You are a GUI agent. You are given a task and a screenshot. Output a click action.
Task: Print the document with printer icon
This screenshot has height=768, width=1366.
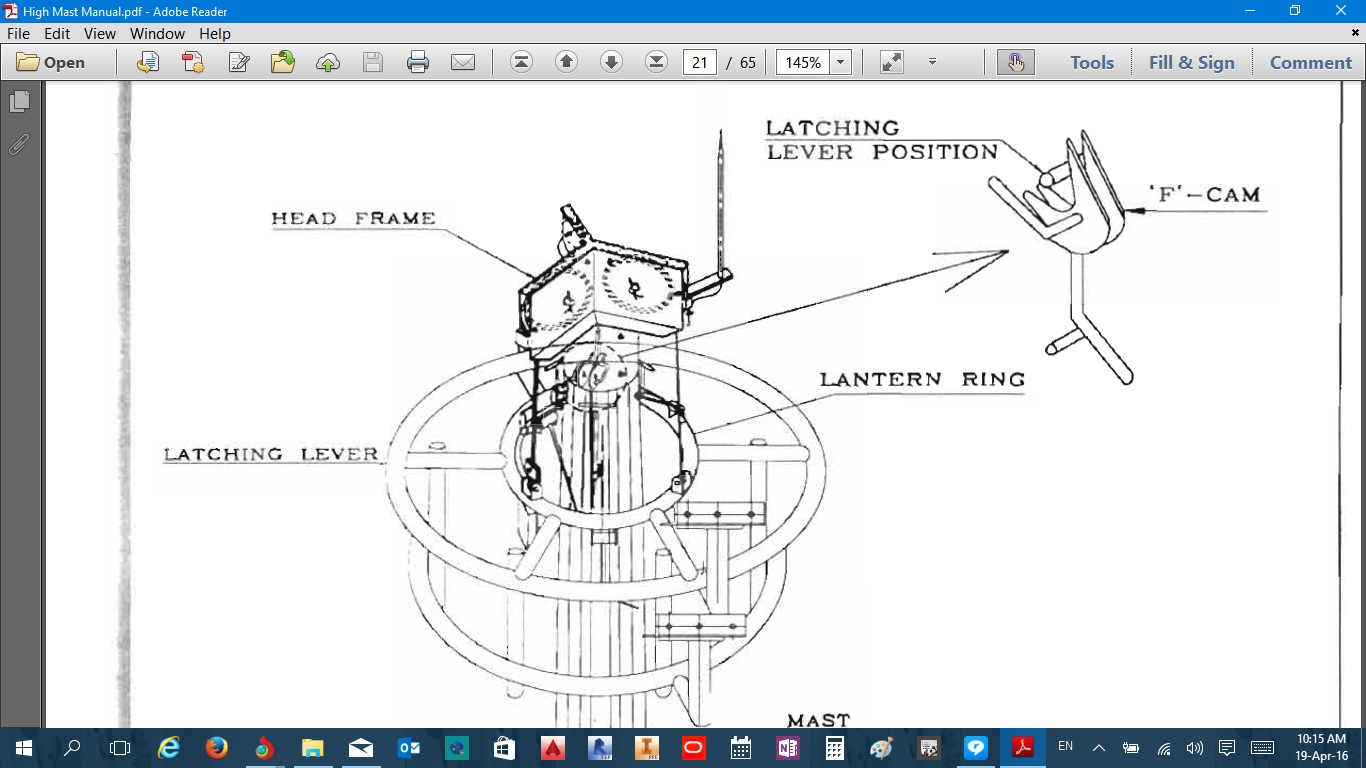(418, 62)
